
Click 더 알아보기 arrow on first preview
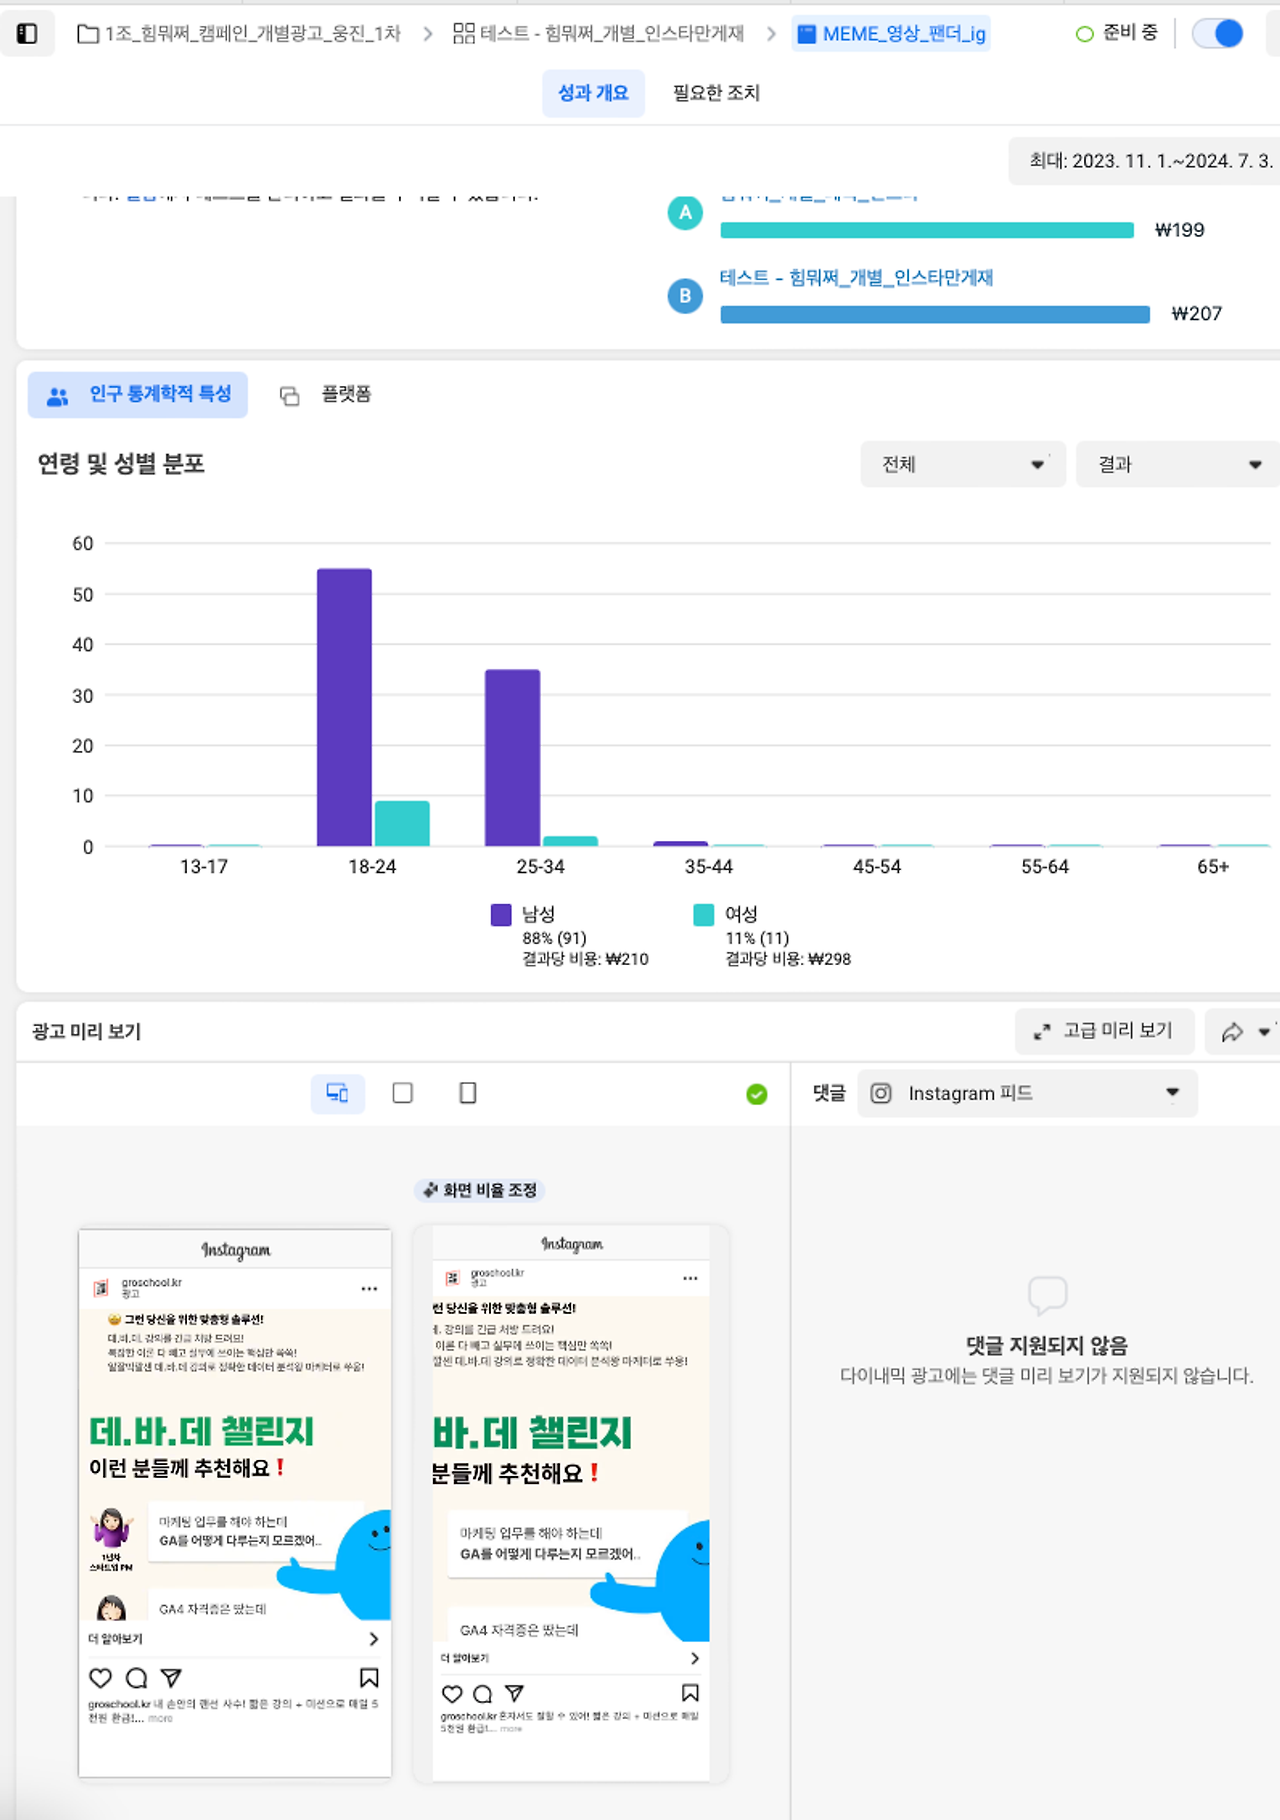(x=374, y=1639)
